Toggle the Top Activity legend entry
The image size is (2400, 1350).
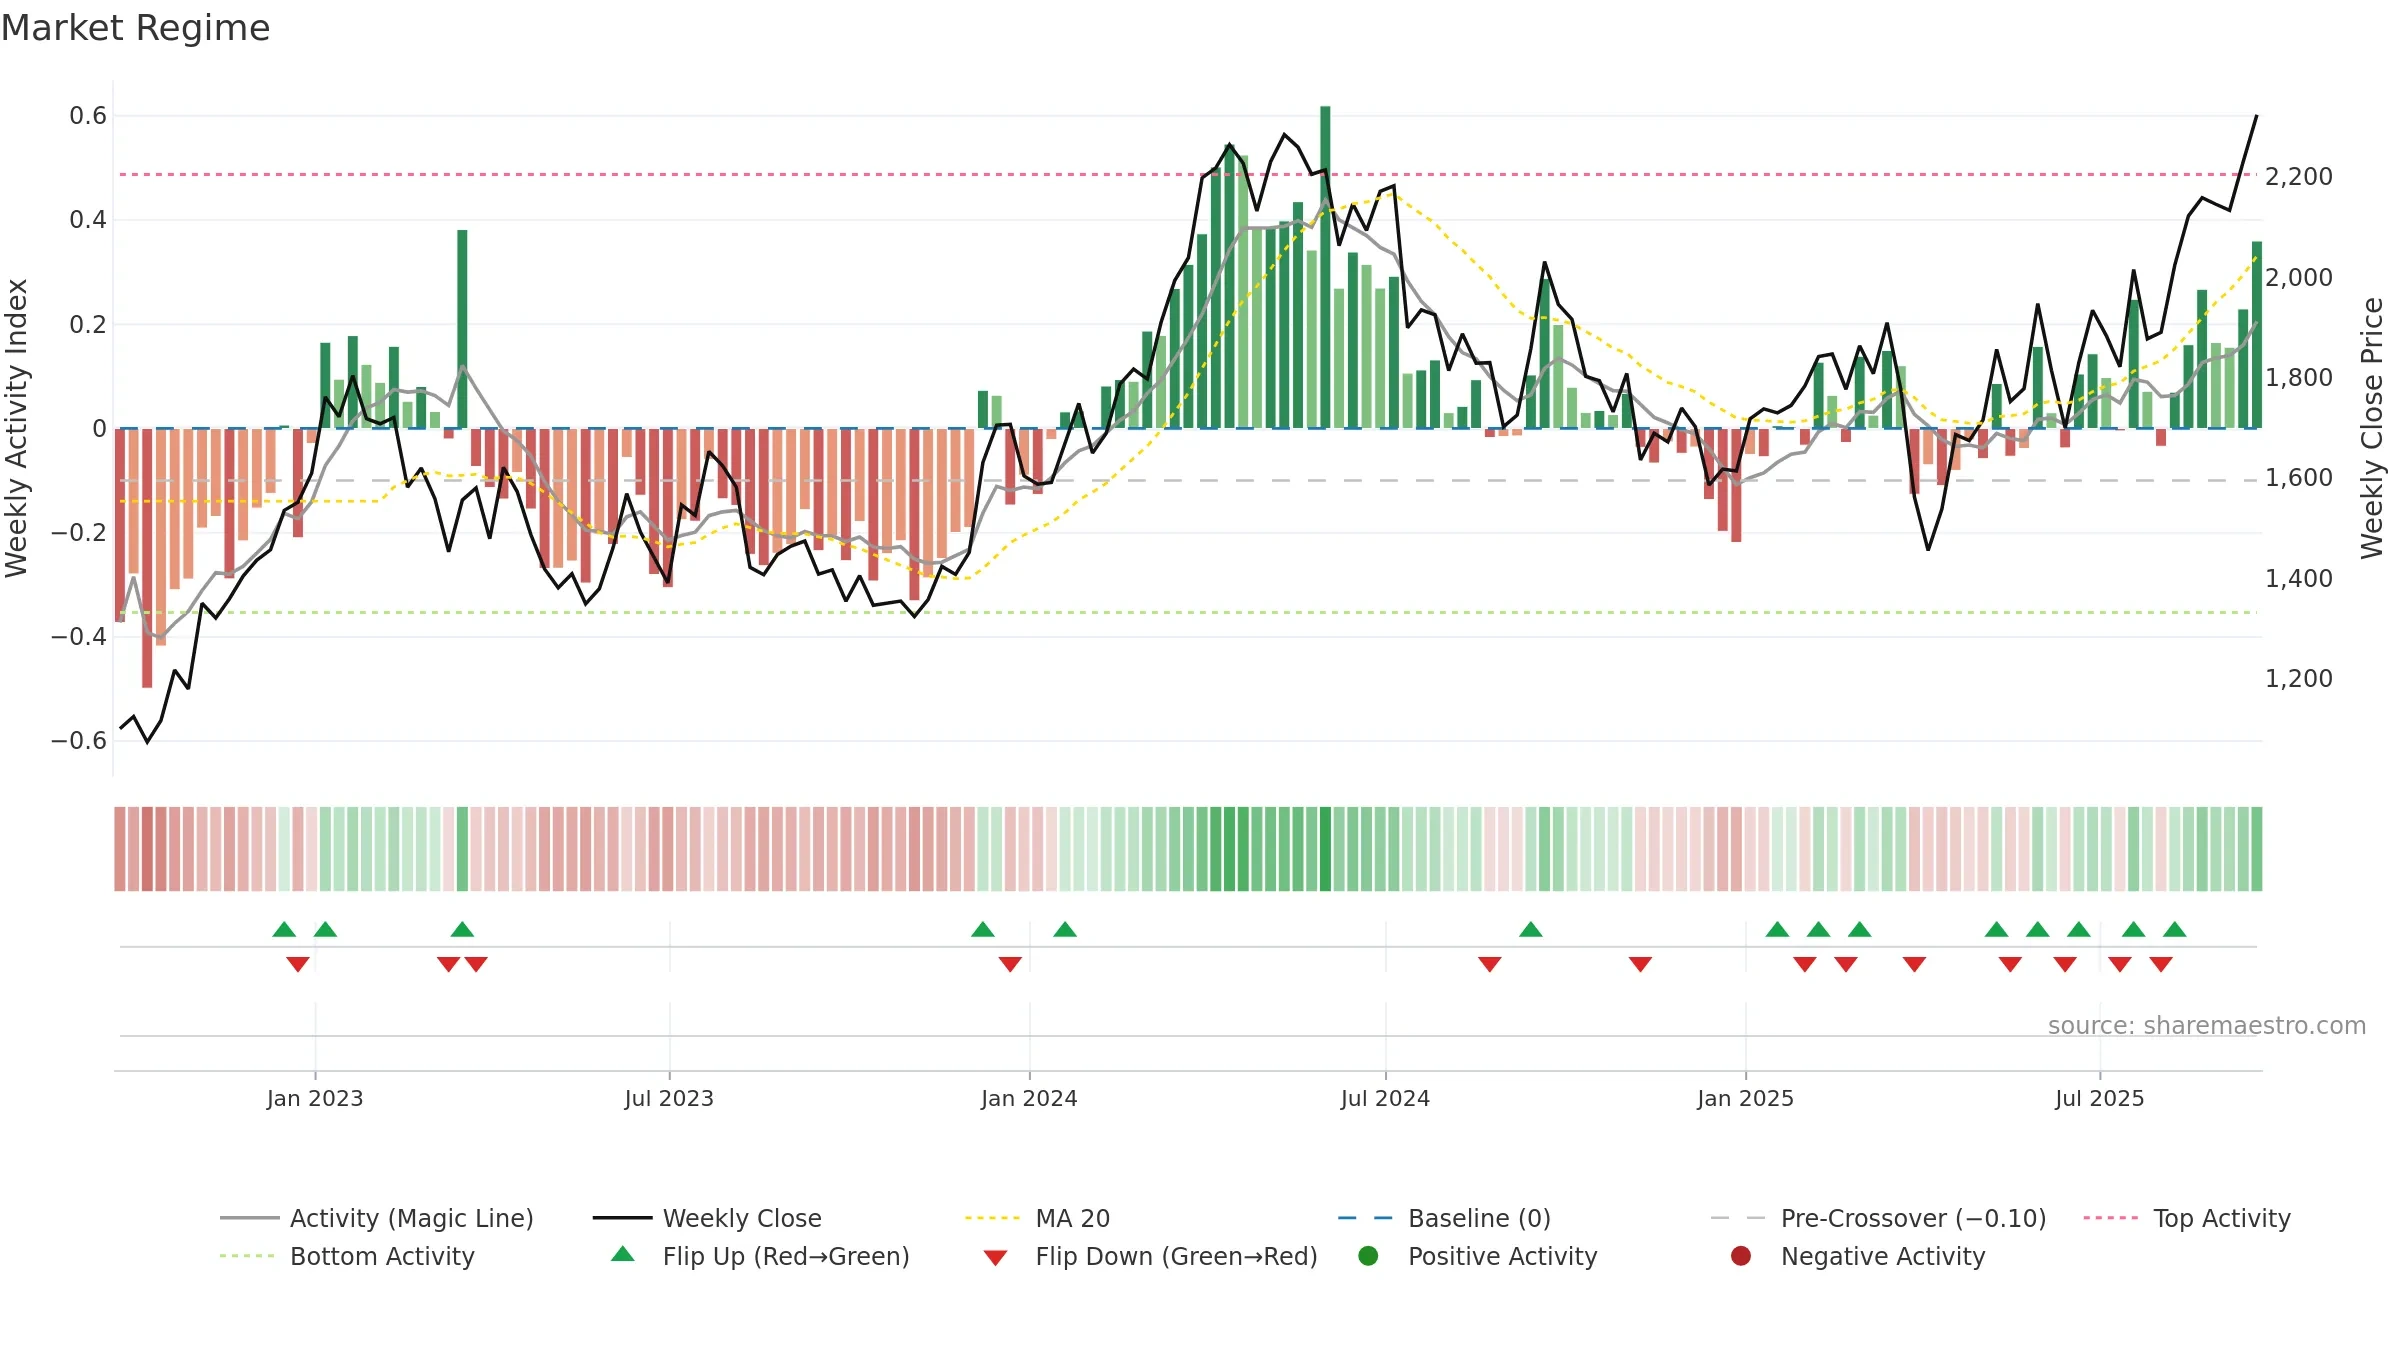pos(2187,1218)
